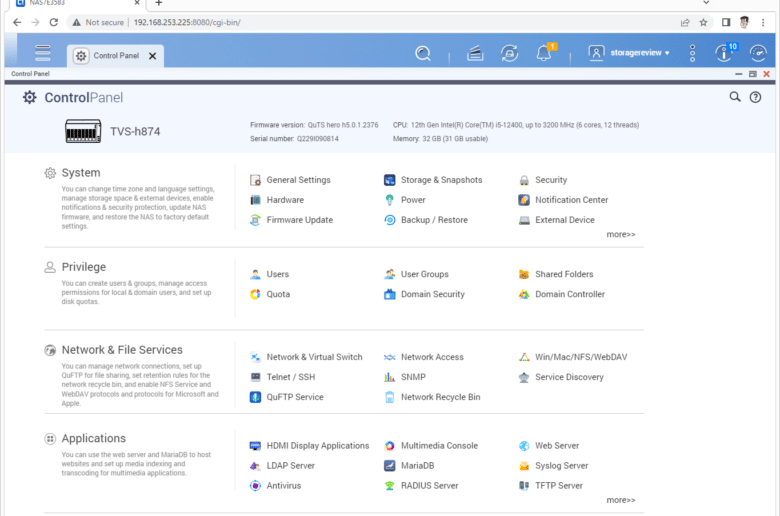Click the Users icon
The width and height of the screenshot is (780, 516).
pos(255,274)
